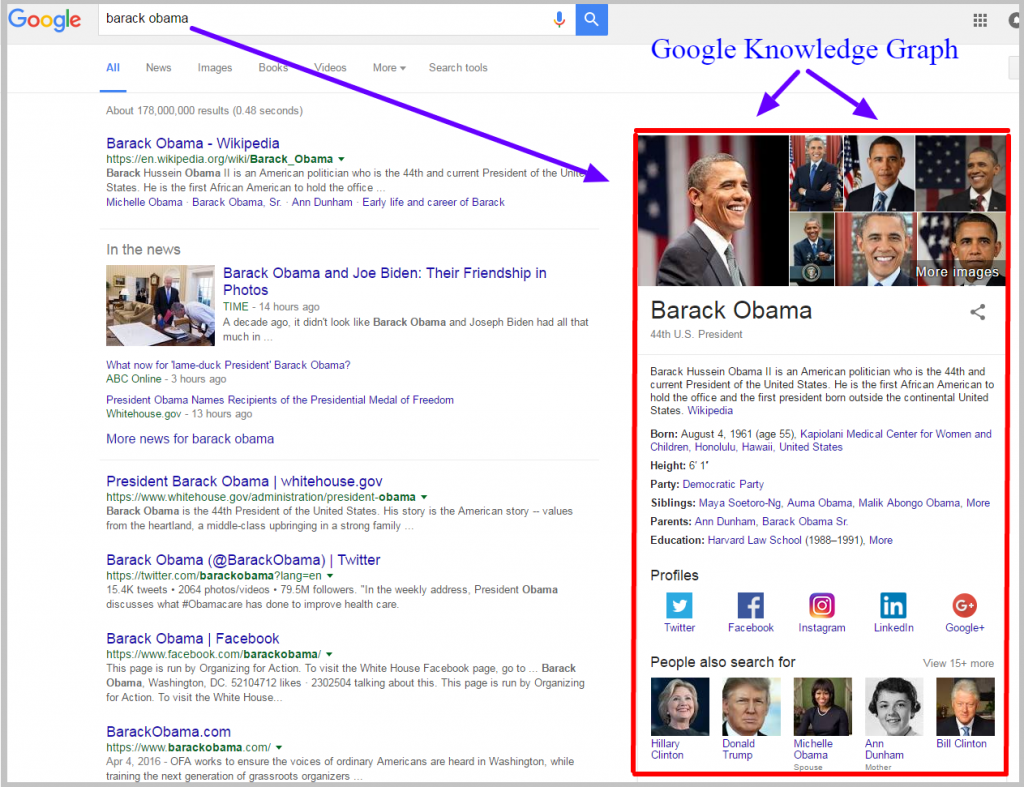Click More in the Education row

pos(880,541)
